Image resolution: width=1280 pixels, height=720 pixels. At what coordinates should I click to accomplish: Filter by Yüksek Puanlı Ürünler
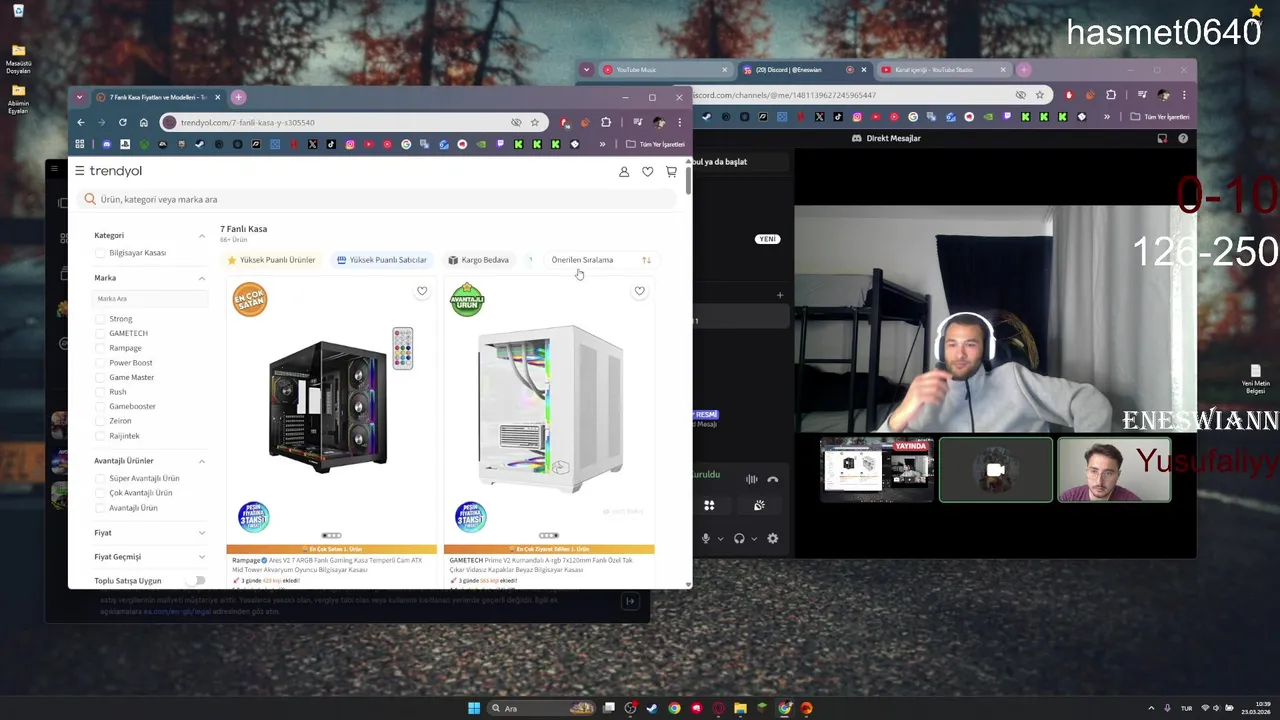(x=271, y=260)
